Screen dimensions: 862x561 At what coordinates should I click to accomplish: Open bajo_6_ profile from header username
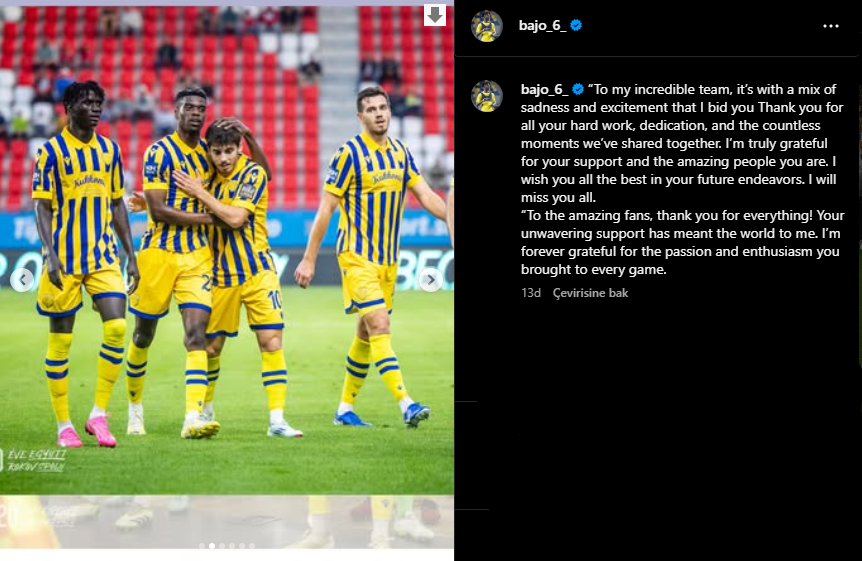coord(543,26)
